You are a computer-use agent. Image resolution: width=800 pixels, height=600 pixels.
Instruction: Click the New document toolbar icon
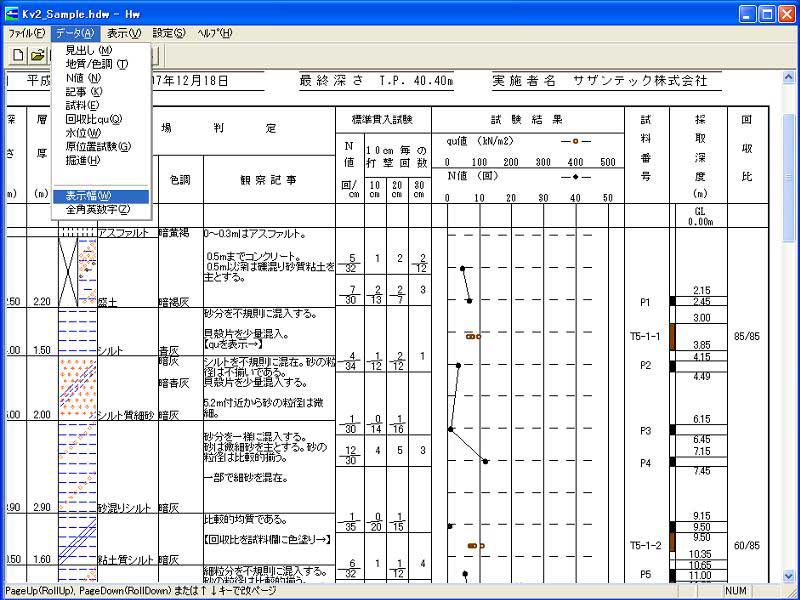(17, 54)
